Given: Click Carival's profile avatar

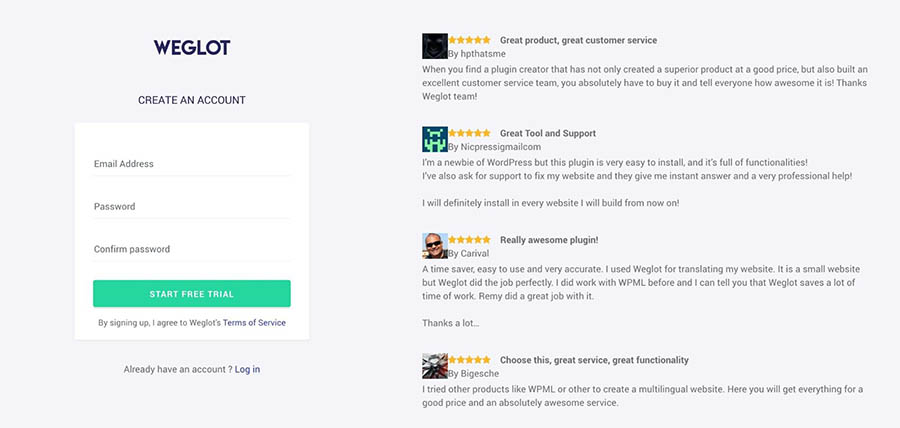Looking at the screenshot, I should (434, 246).
